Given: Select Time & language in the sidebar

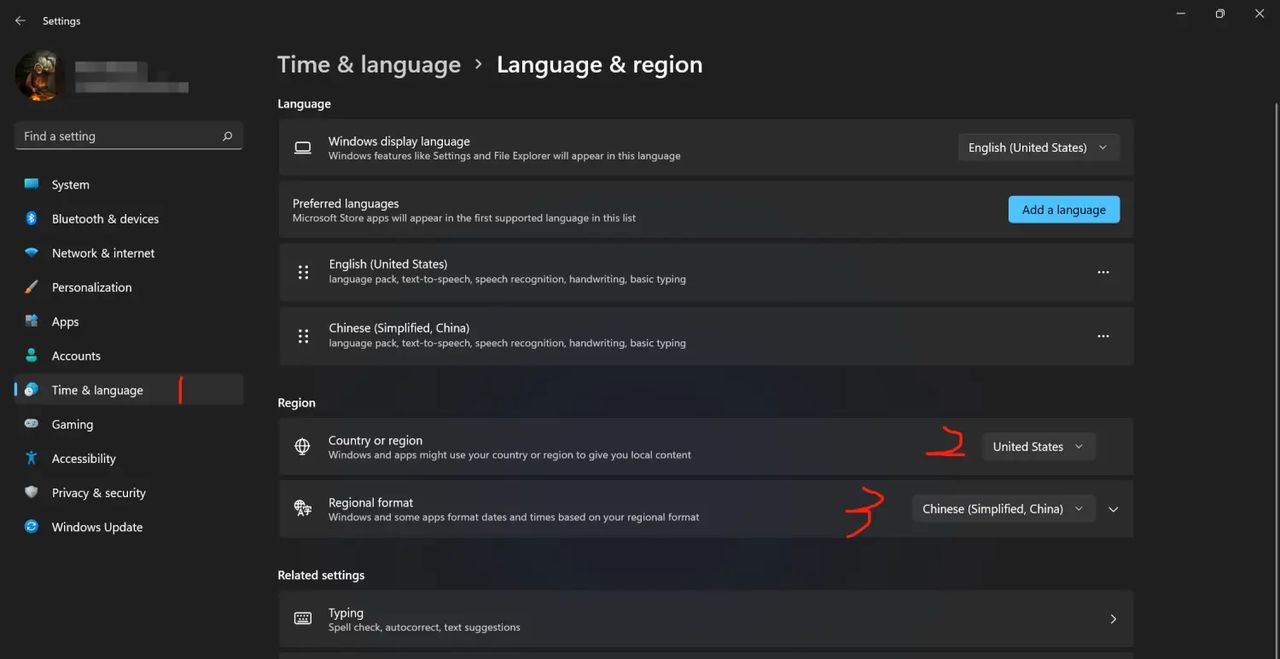Looking at the screenshot, I should click(97, 389).
